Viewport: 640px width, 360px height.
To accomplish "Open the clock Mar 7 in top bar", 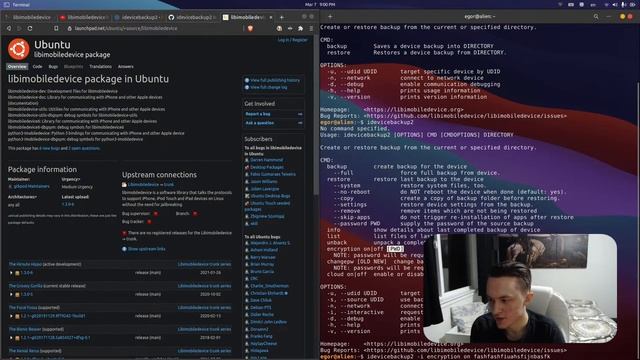I will 320,4.
